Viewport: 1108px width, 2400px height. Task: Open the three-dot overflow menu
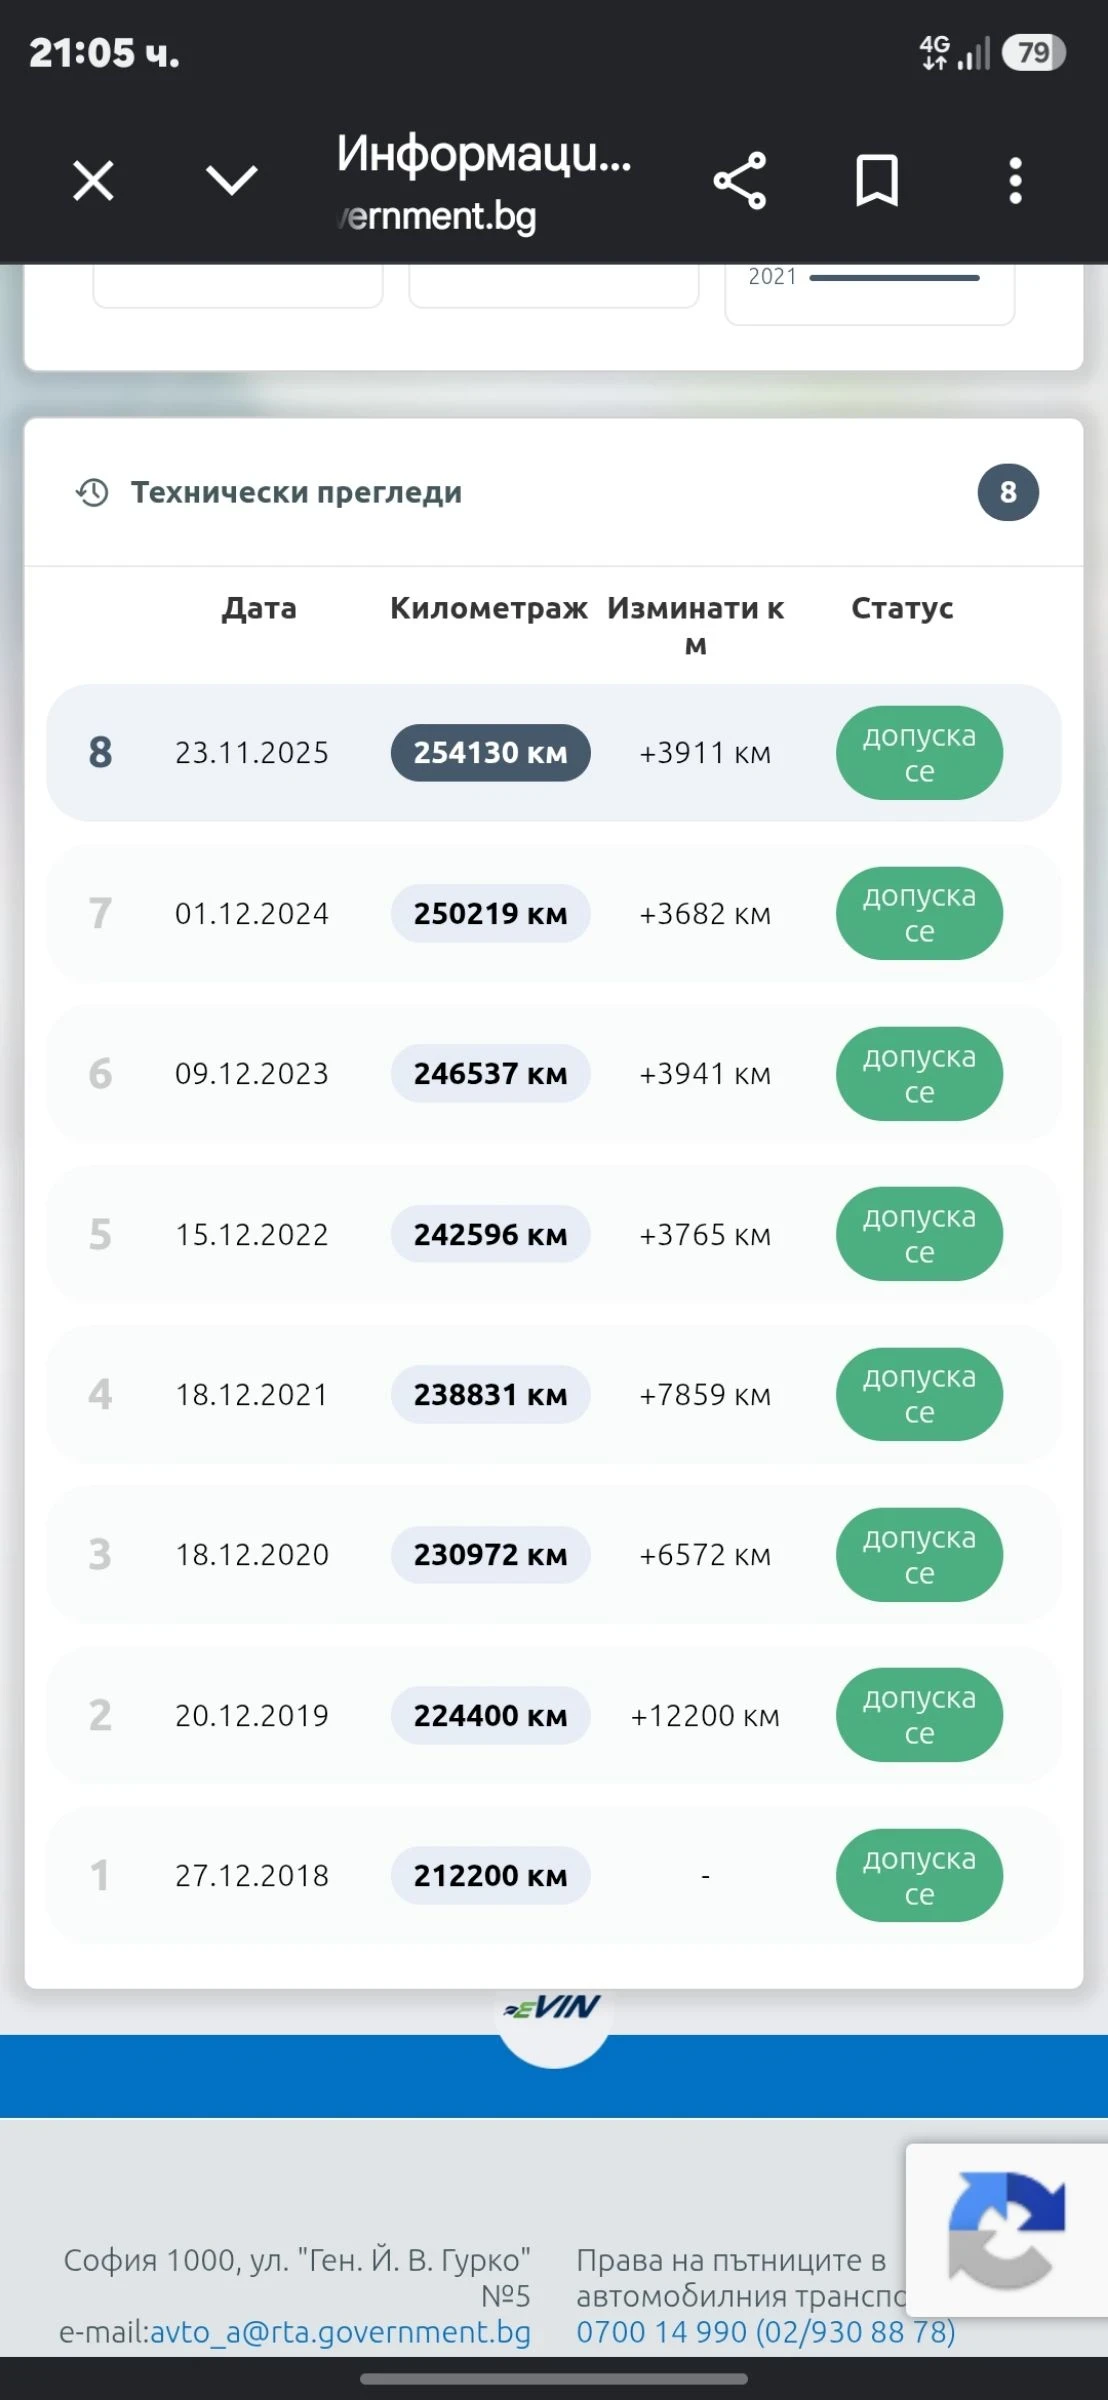pyautogui.click(x=1015, y=181)
